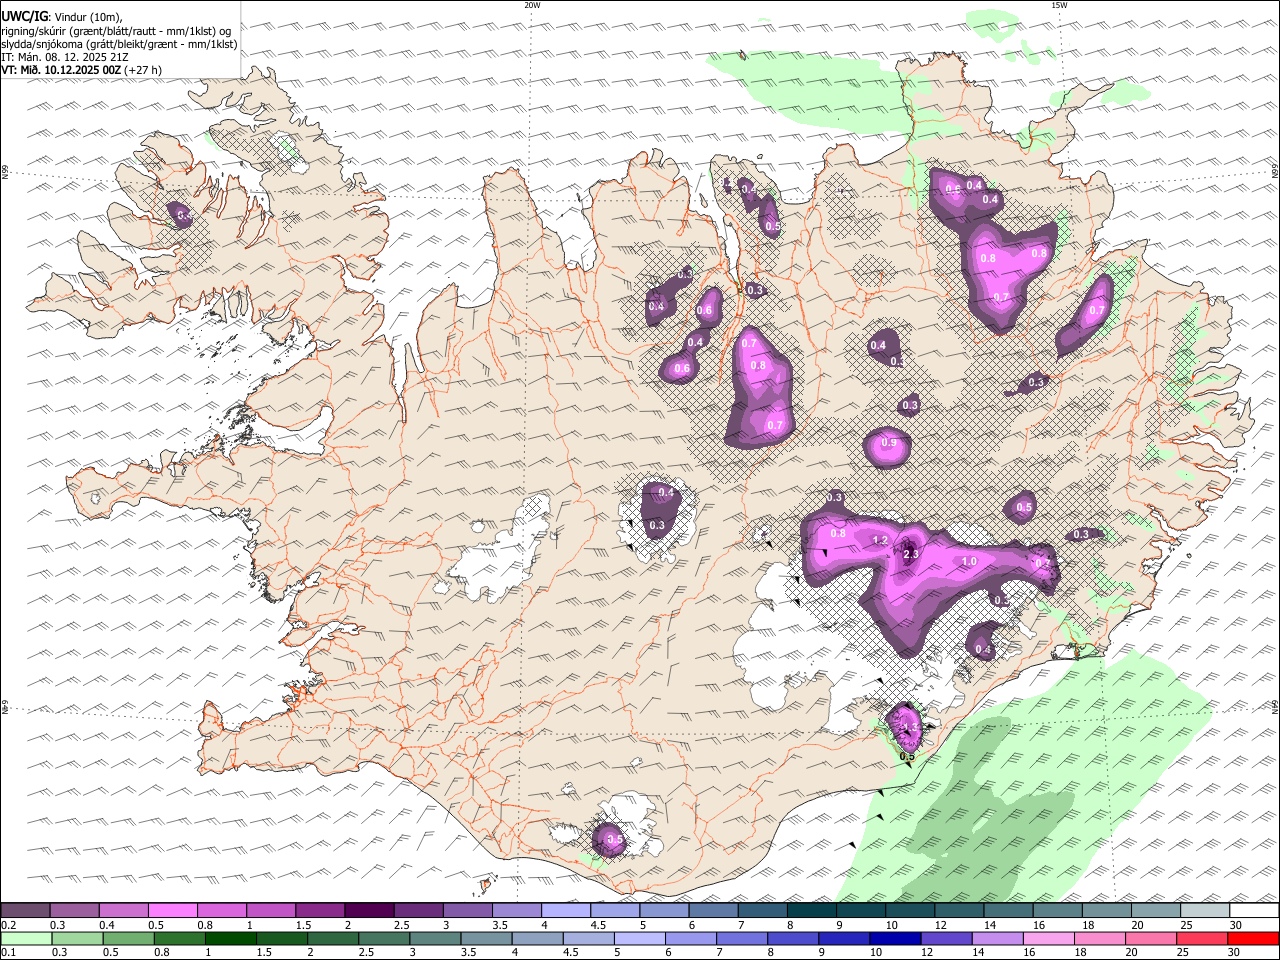Viewport: 1280px width, 960px height.
Task: Select the 'VT: Mið. 10.12.2025 00Z (+27 h)' line
Action: [x=82, y=70]
